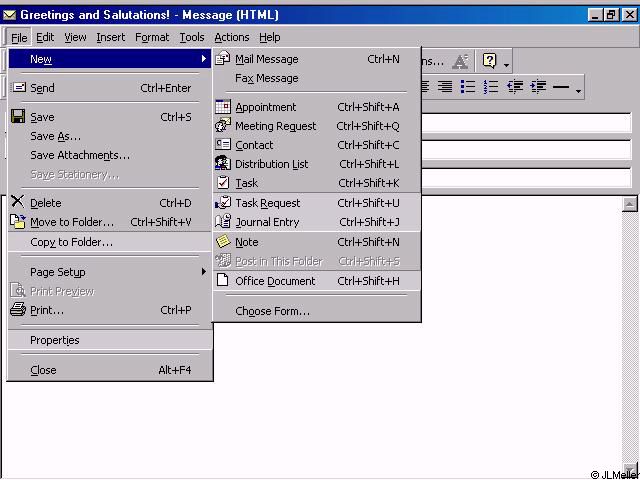Apply bulleted list formatting

467,88
